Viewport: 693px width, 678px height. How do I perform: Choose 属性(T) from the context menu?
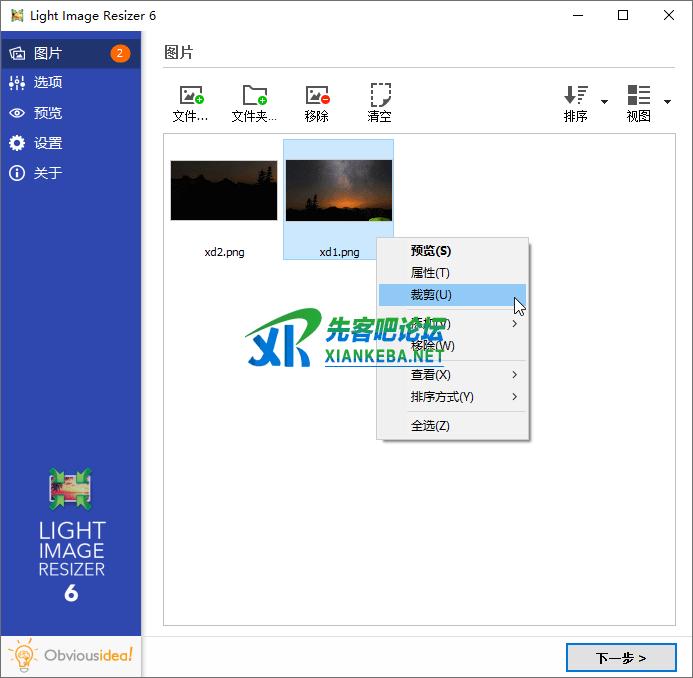pos(430,273)
